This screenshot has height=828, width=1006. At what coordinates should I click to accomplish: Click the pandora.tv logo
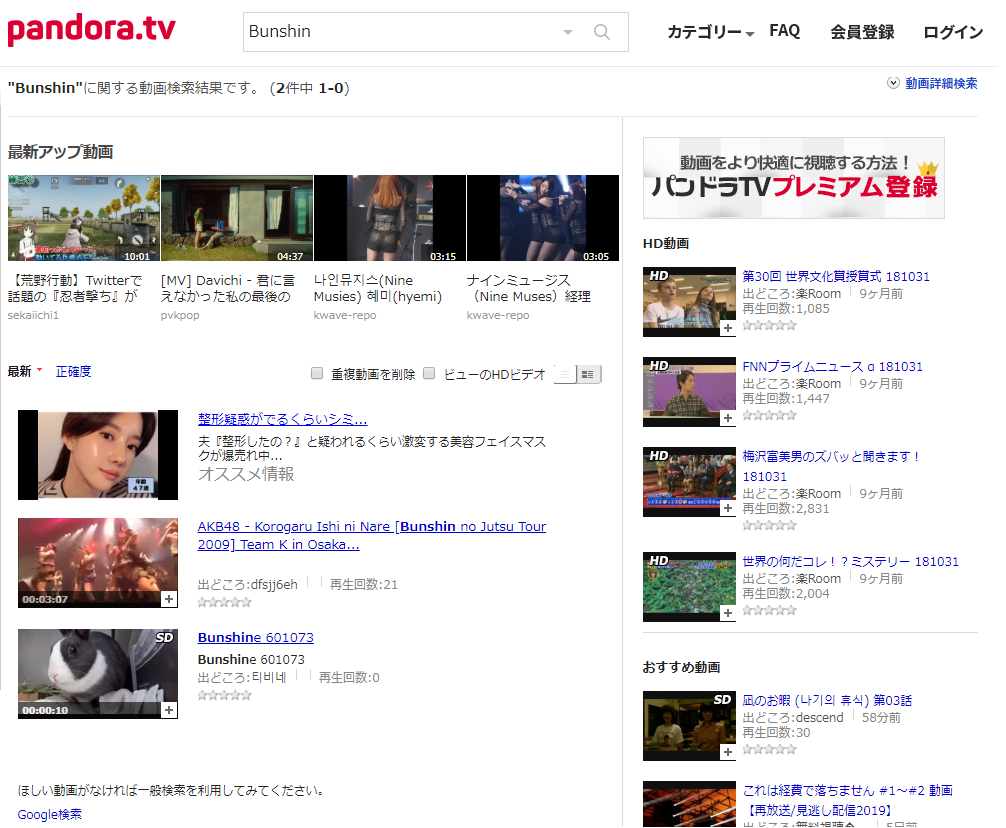click(x=91, y=30)
